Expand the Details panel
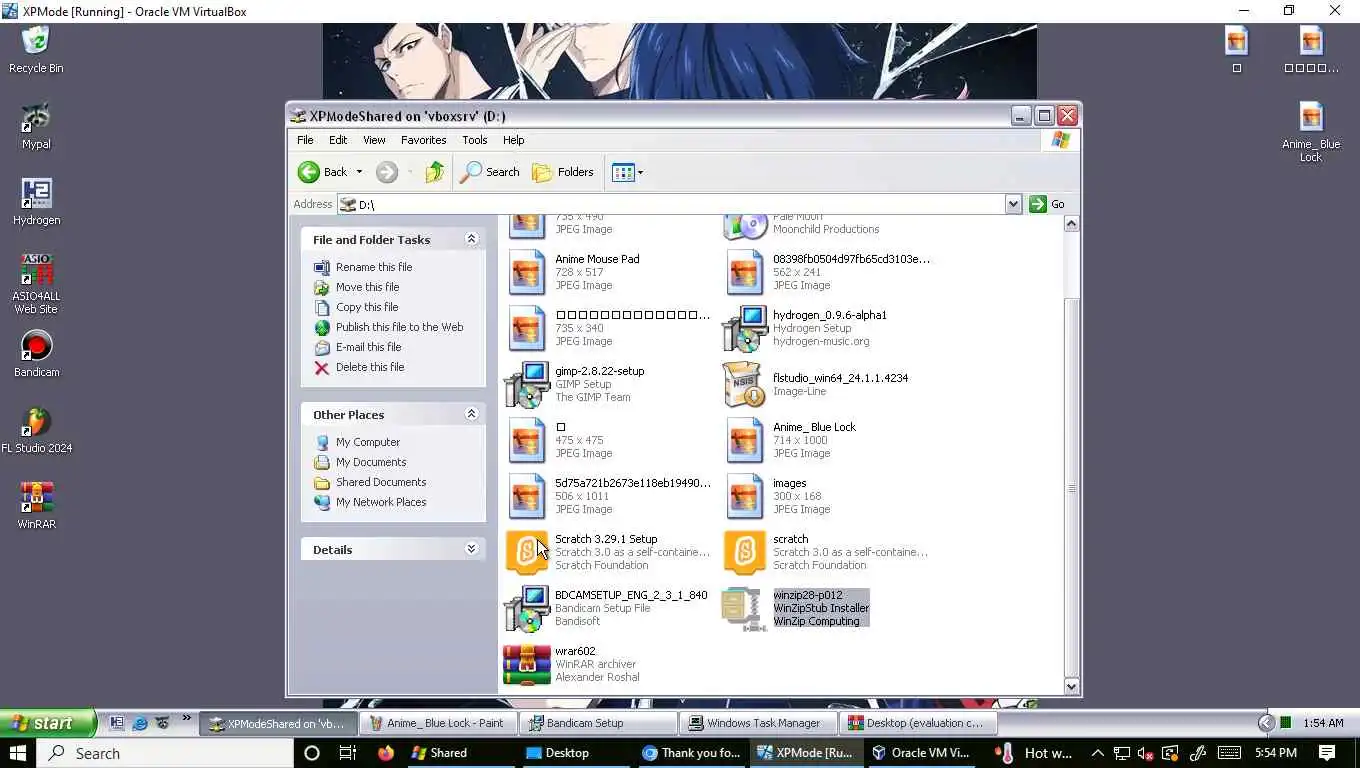This screenshot has width=1360, height=768. point(471,549)
